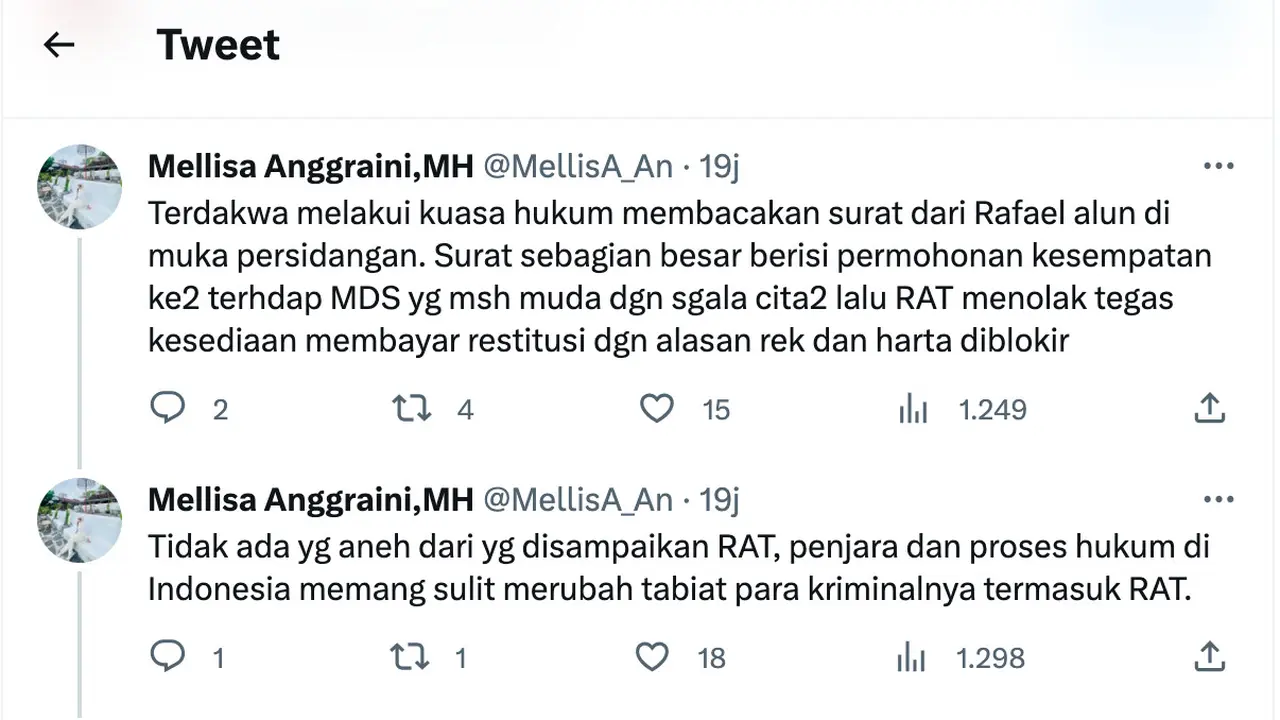Open Mellisa Anggraini's display name
The image size is (1280, 720).
coord(311,166)
